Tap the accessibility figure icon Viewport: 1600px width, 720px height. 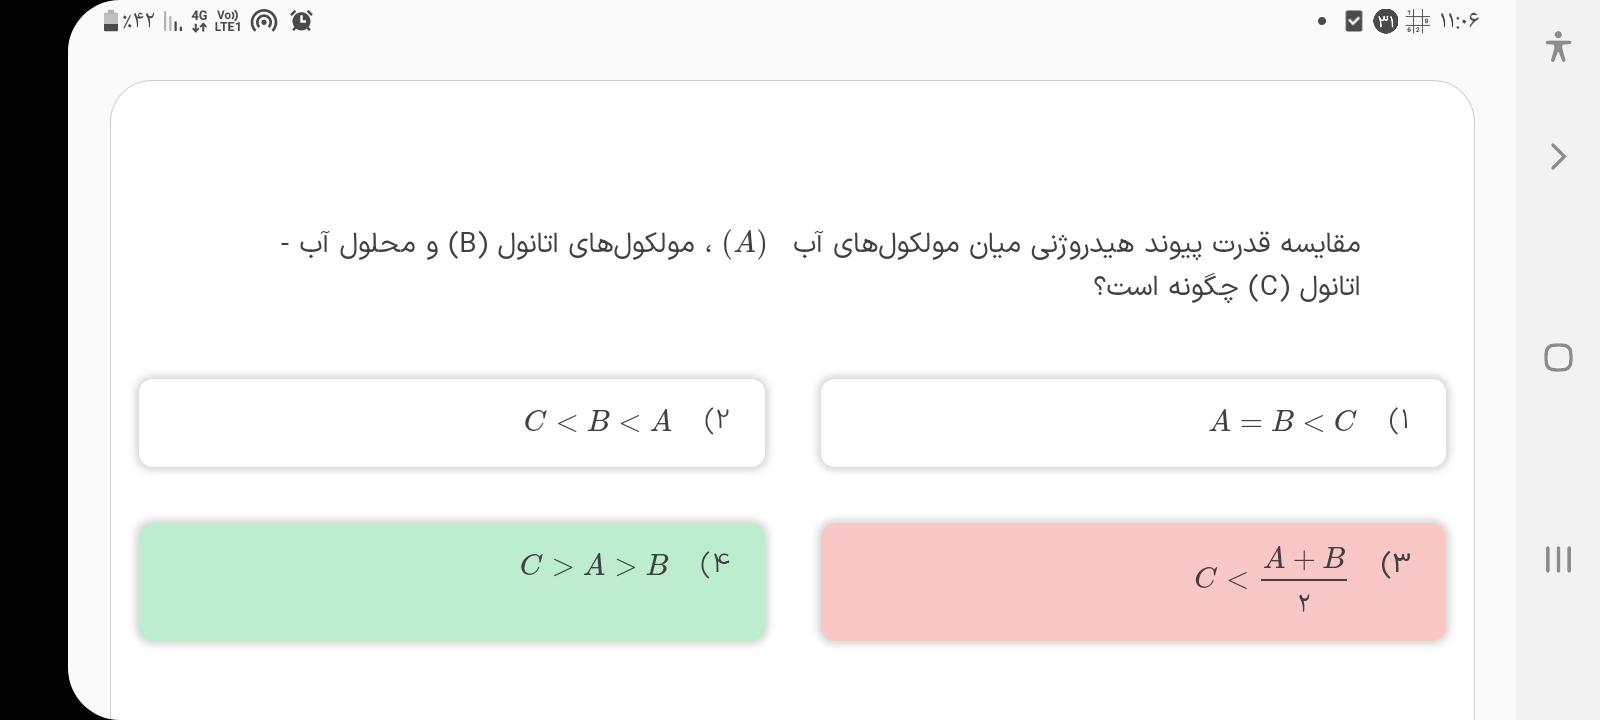tap(1557, 47)
